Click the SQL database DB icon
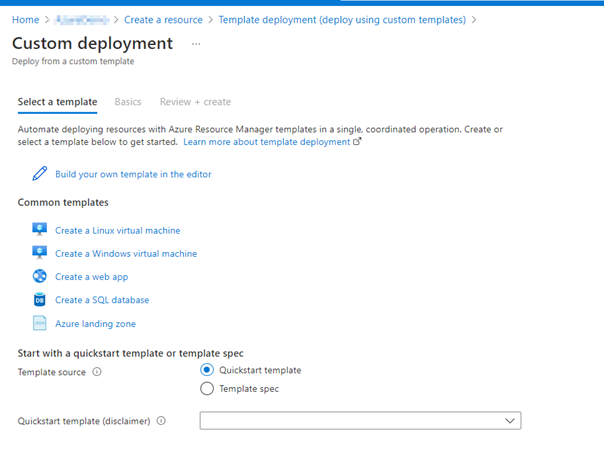 pos(40,299)
